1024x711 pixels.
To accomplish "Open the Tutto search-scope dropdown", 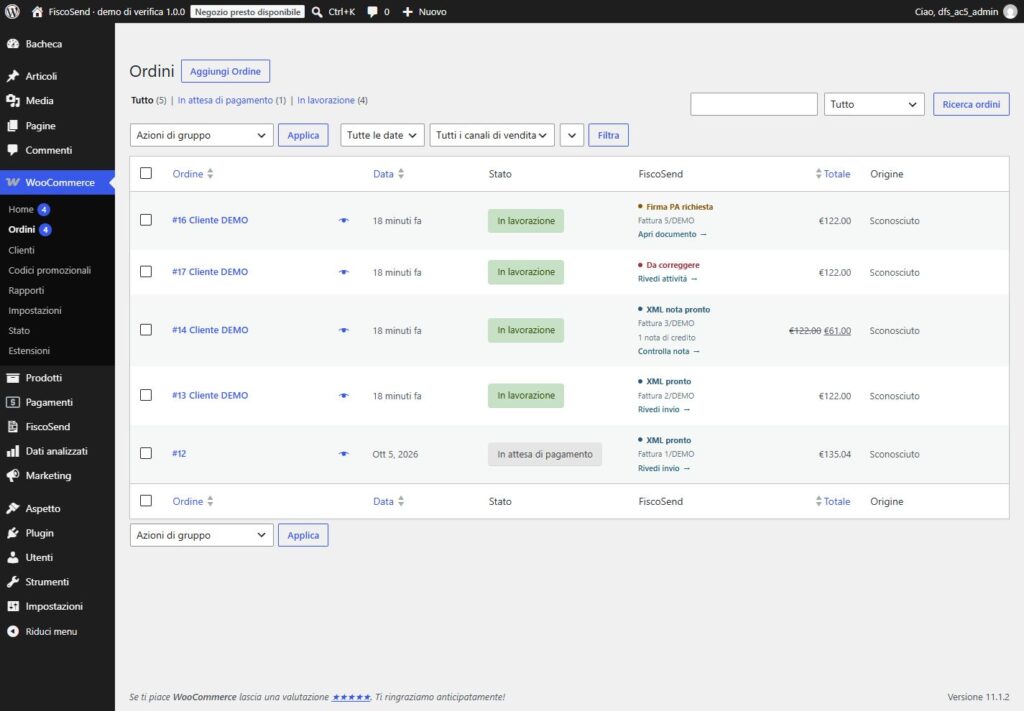I will [874, 104].
